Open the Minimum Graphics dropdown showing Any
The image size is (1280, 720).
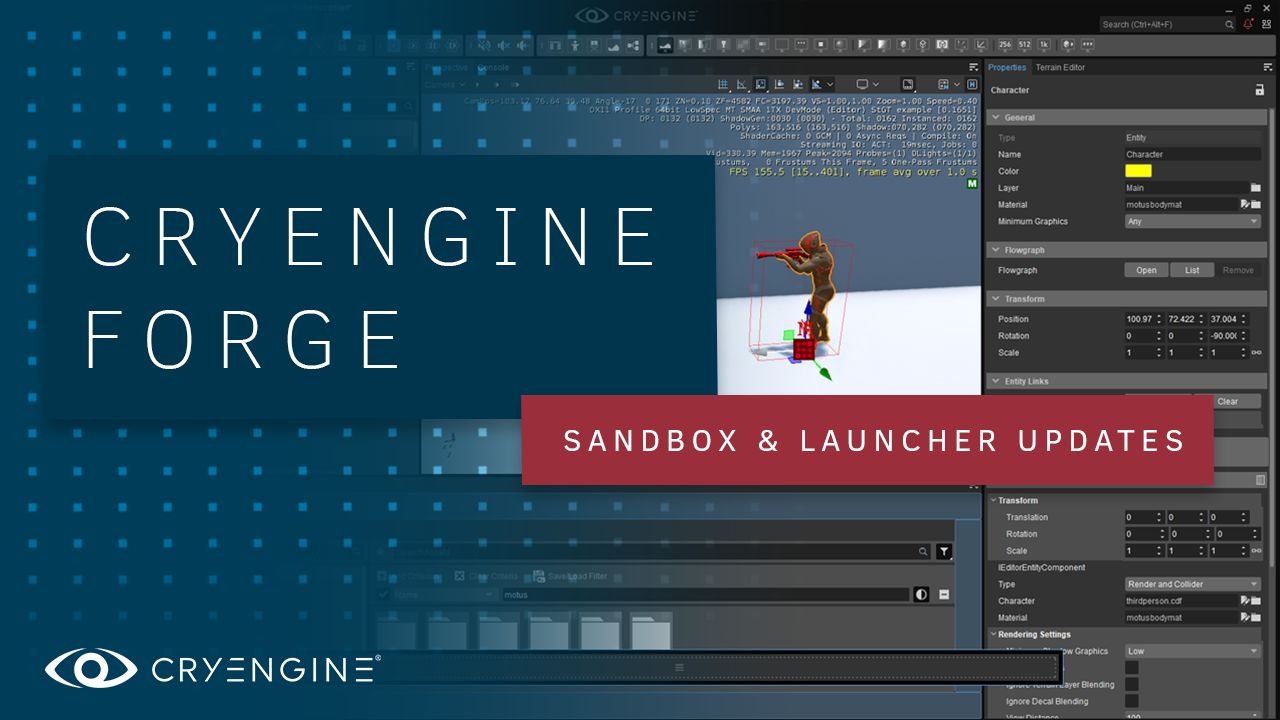[x=1193, y=221]
